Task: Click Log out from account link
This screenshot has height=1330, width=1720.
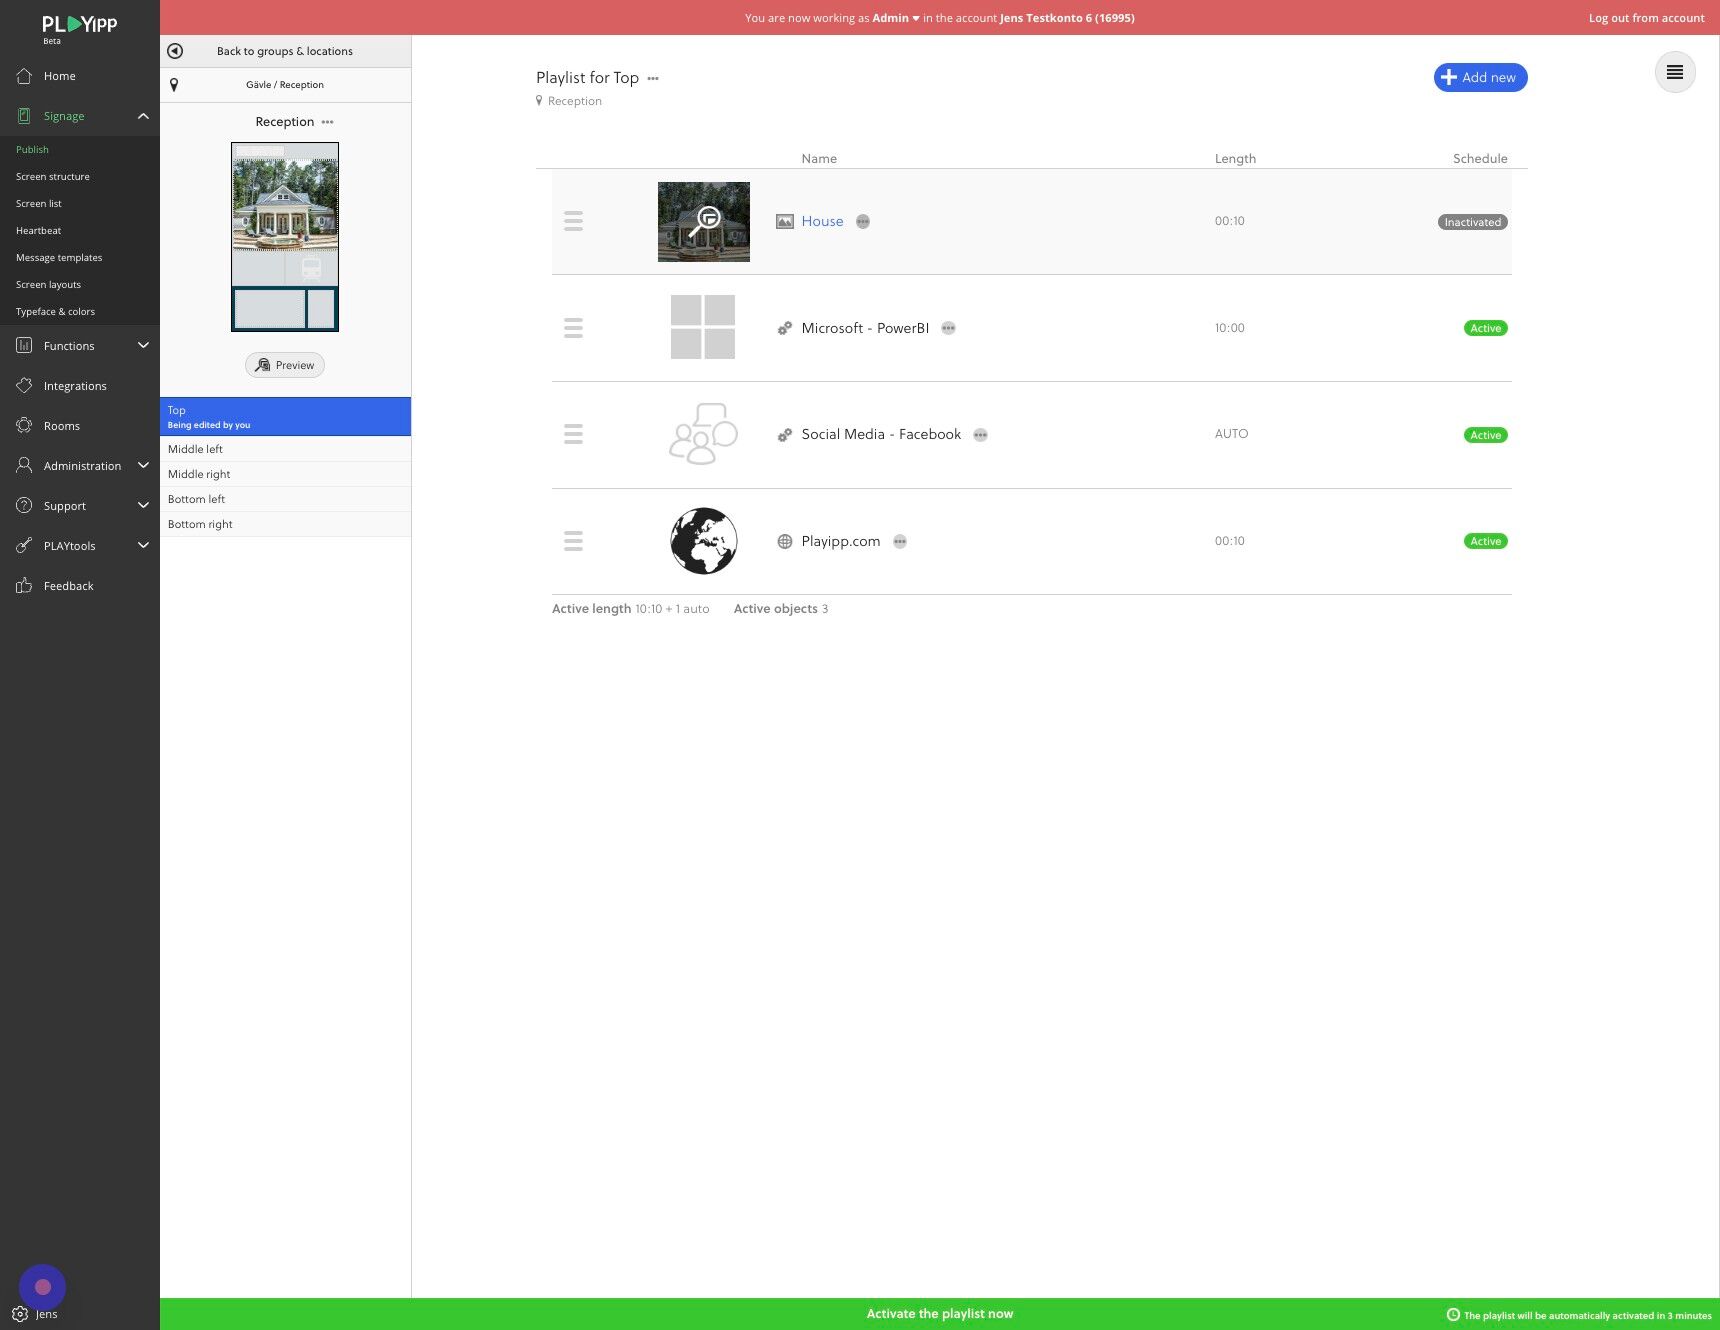Action: click(x=1647, y=18)
